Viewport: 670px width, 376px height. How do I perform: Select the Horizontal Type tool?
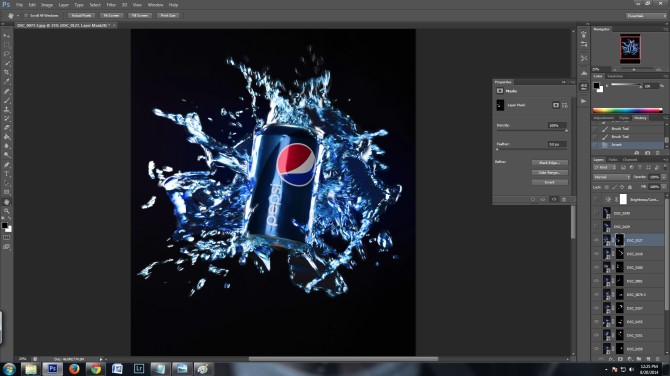6,174
